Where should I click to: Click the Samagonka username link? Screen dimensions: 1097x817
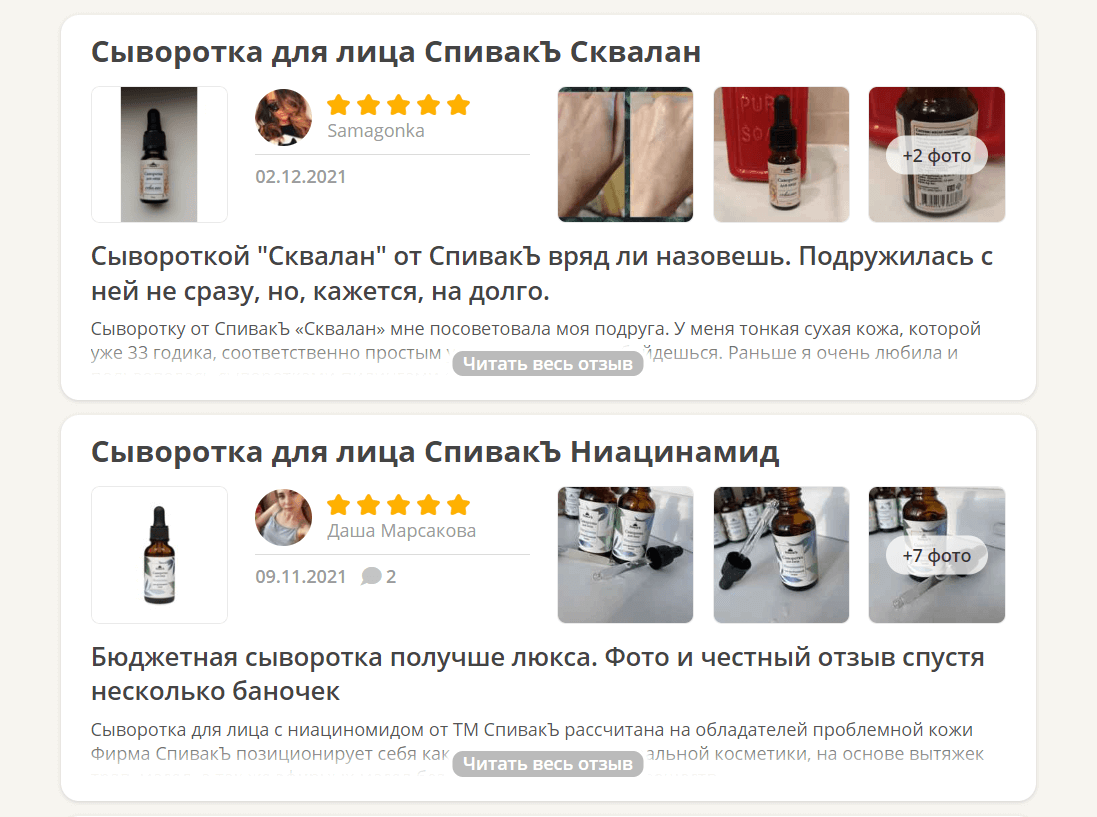(376, 131)
